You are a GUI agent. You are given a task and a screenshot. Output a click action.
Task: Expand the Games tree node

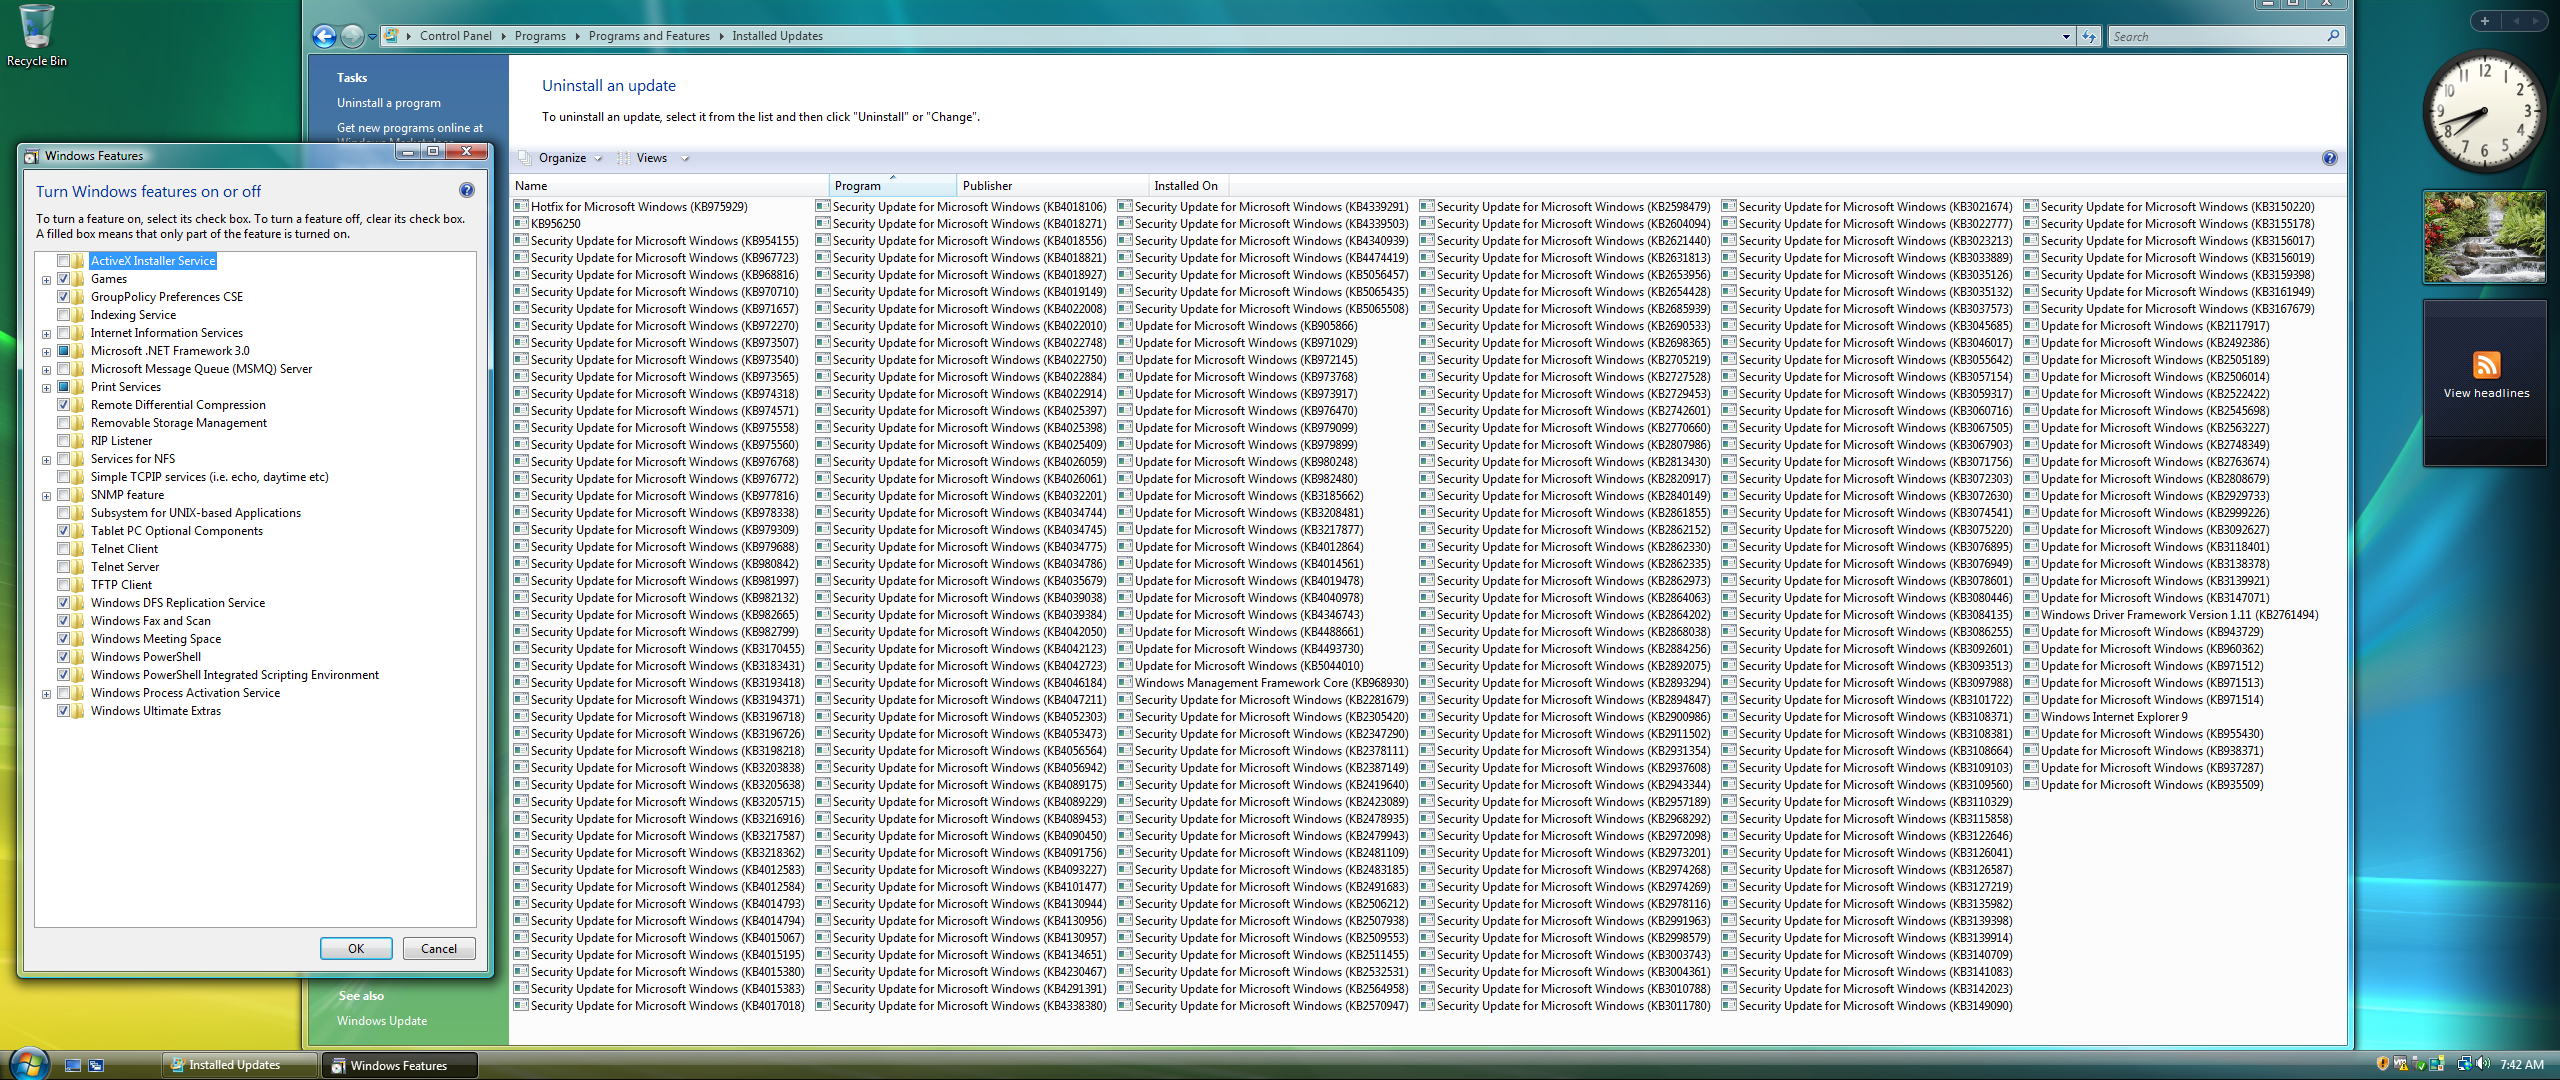point(46,280)
